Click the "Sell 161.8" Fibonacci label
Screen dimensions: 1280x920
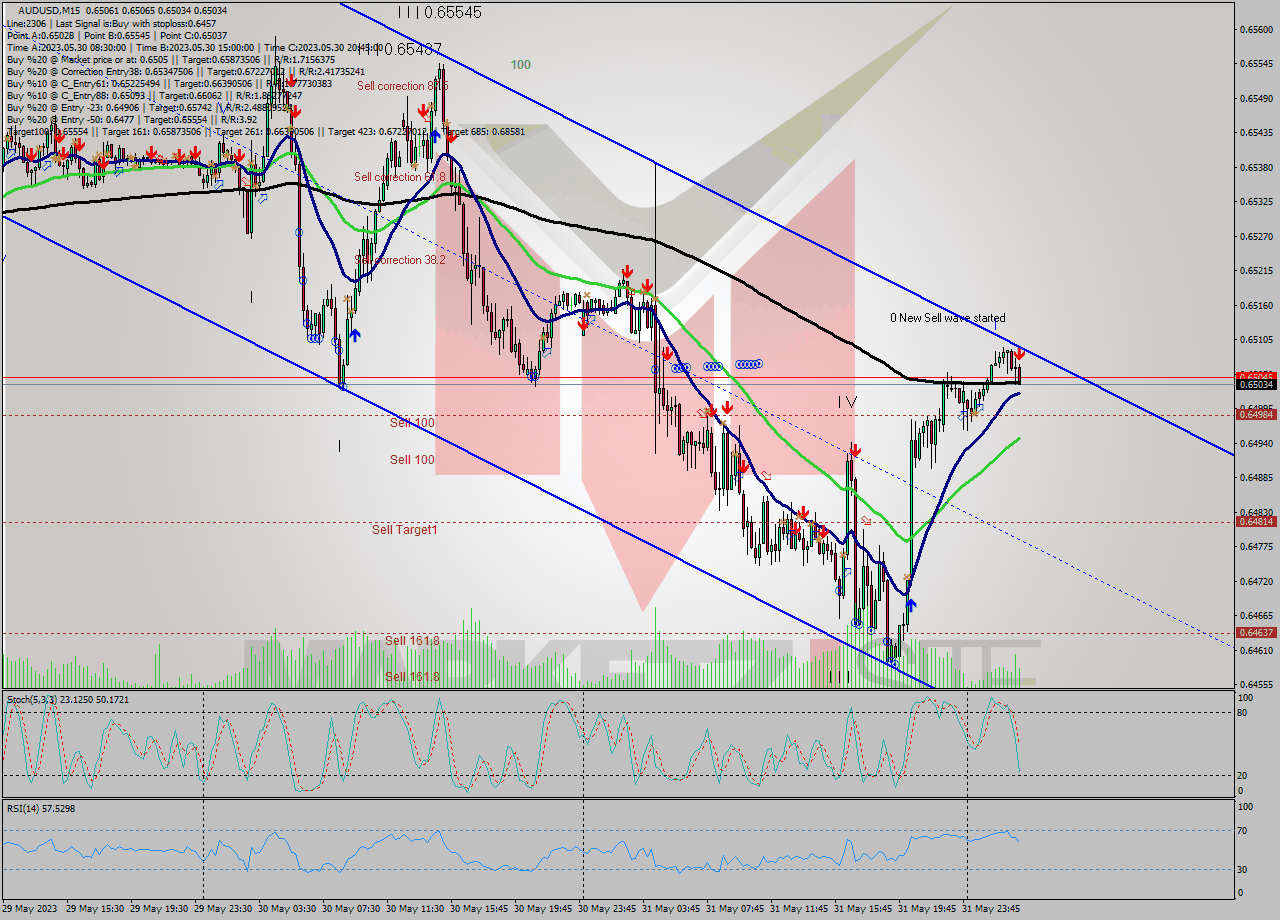pos(410,640)
